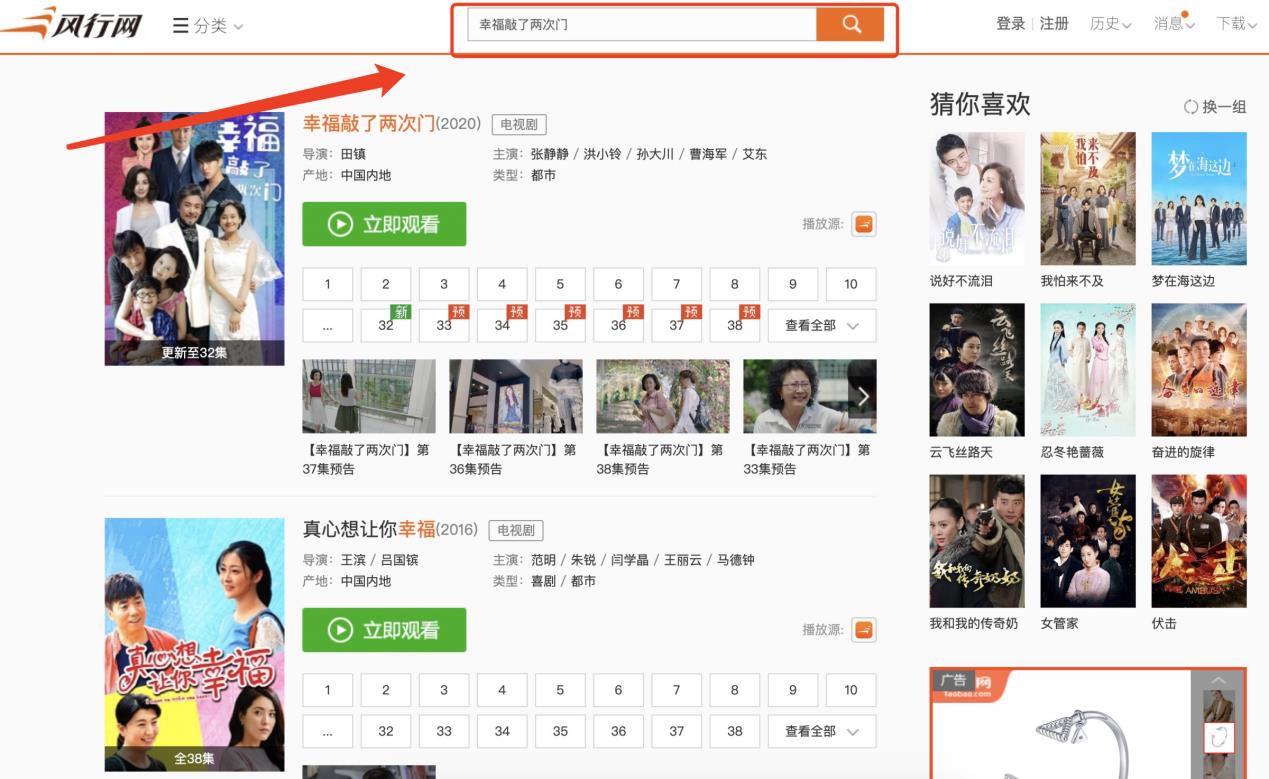This screenshot has height=779, width=1269.
Task: Expand the 下载 download dropdown
Action: point(1237,24)
